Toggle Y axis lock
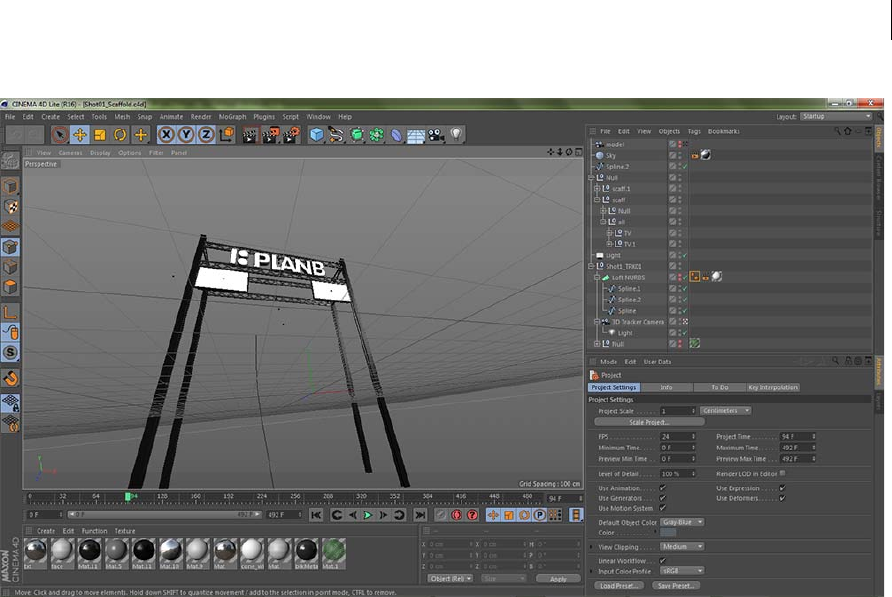This screenshot has height=597, width=892. click(186, 135)
